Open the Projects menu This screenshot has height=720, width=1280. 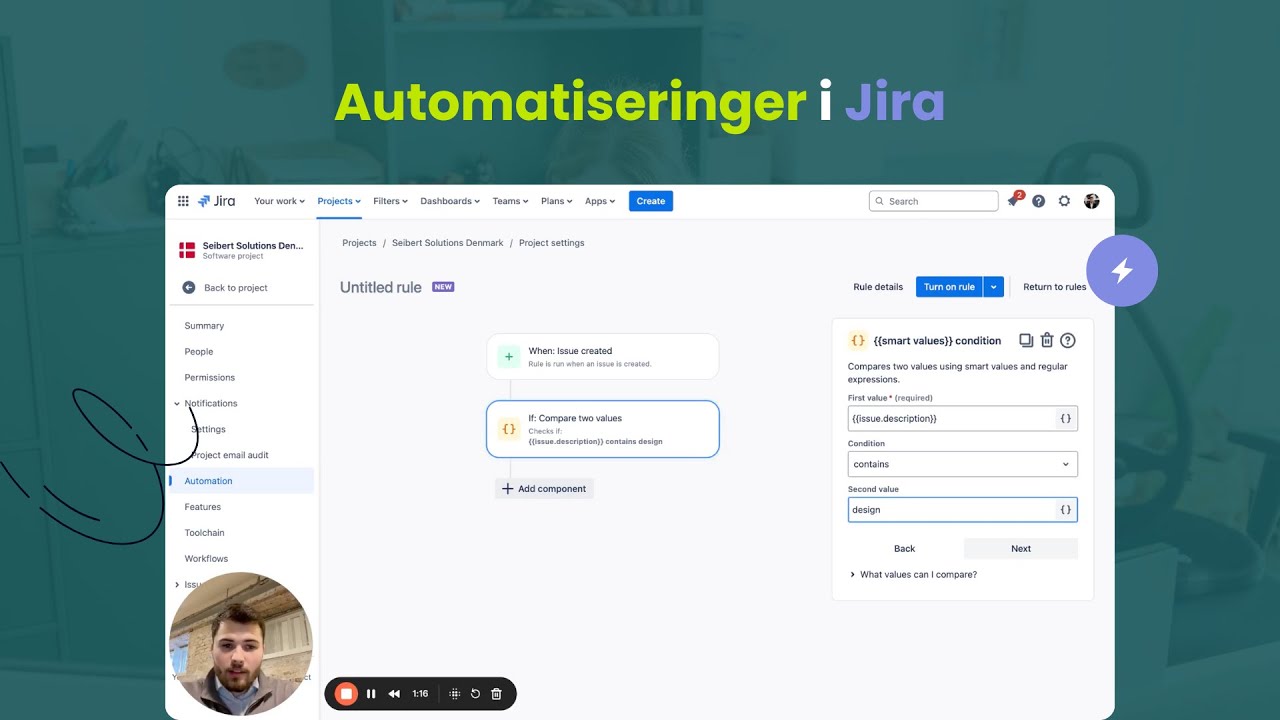339,201
